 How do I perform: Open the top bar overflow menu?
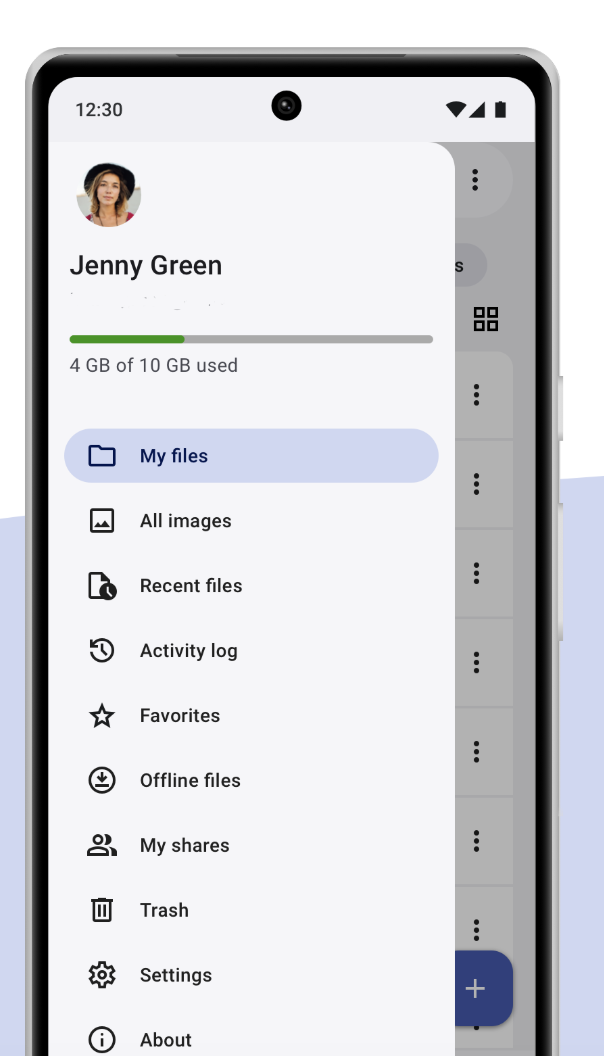(475, 180)
